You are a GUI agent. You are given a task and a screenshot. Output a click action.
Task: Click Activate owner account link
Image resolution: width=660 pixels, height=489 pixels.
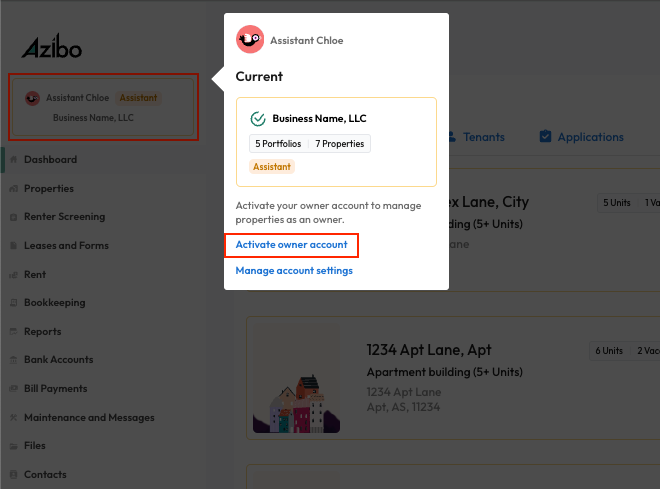point(291,244)
